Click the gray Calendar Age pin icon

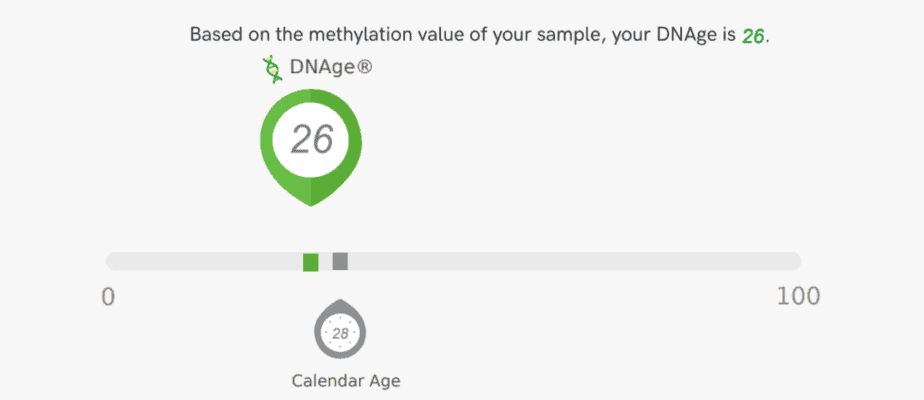339,329
